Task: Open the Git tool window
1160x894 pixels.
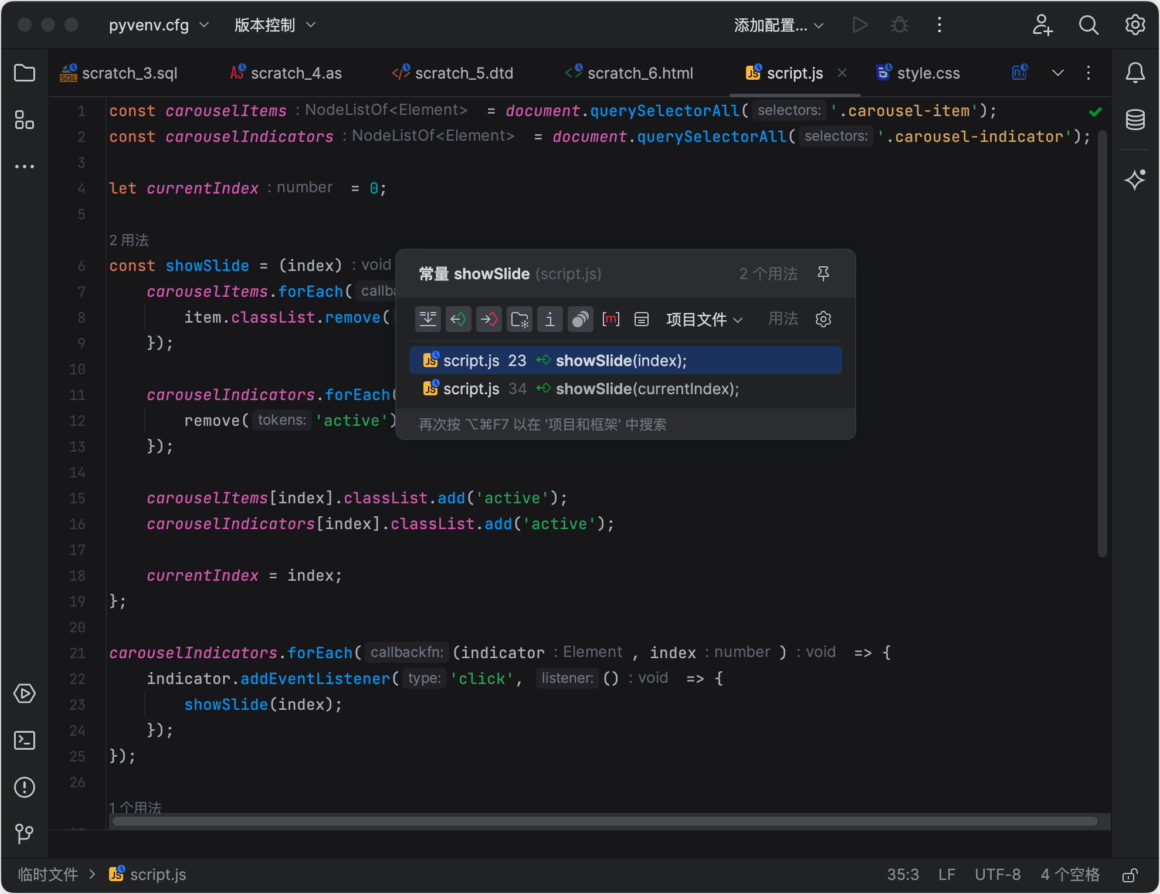Action: point(24,834)
